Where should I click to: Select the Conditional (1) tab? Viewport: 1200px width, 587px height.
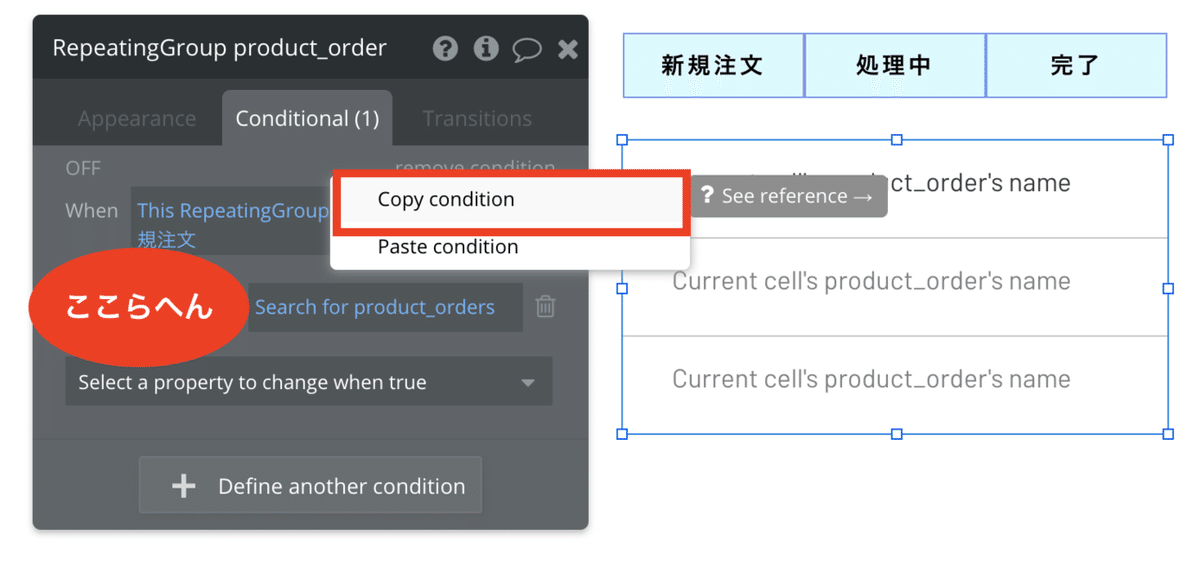(307, 118)
